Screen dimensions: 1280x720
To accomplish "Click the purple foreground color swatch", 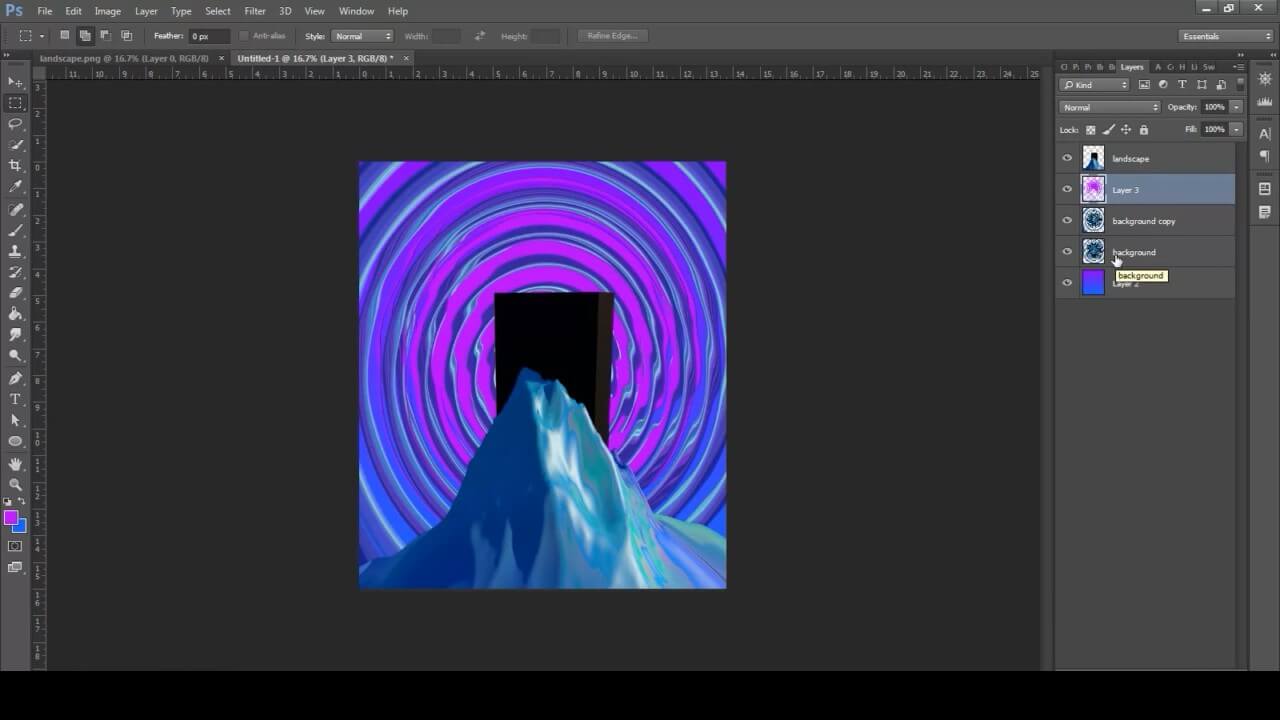I will point(11,518).
